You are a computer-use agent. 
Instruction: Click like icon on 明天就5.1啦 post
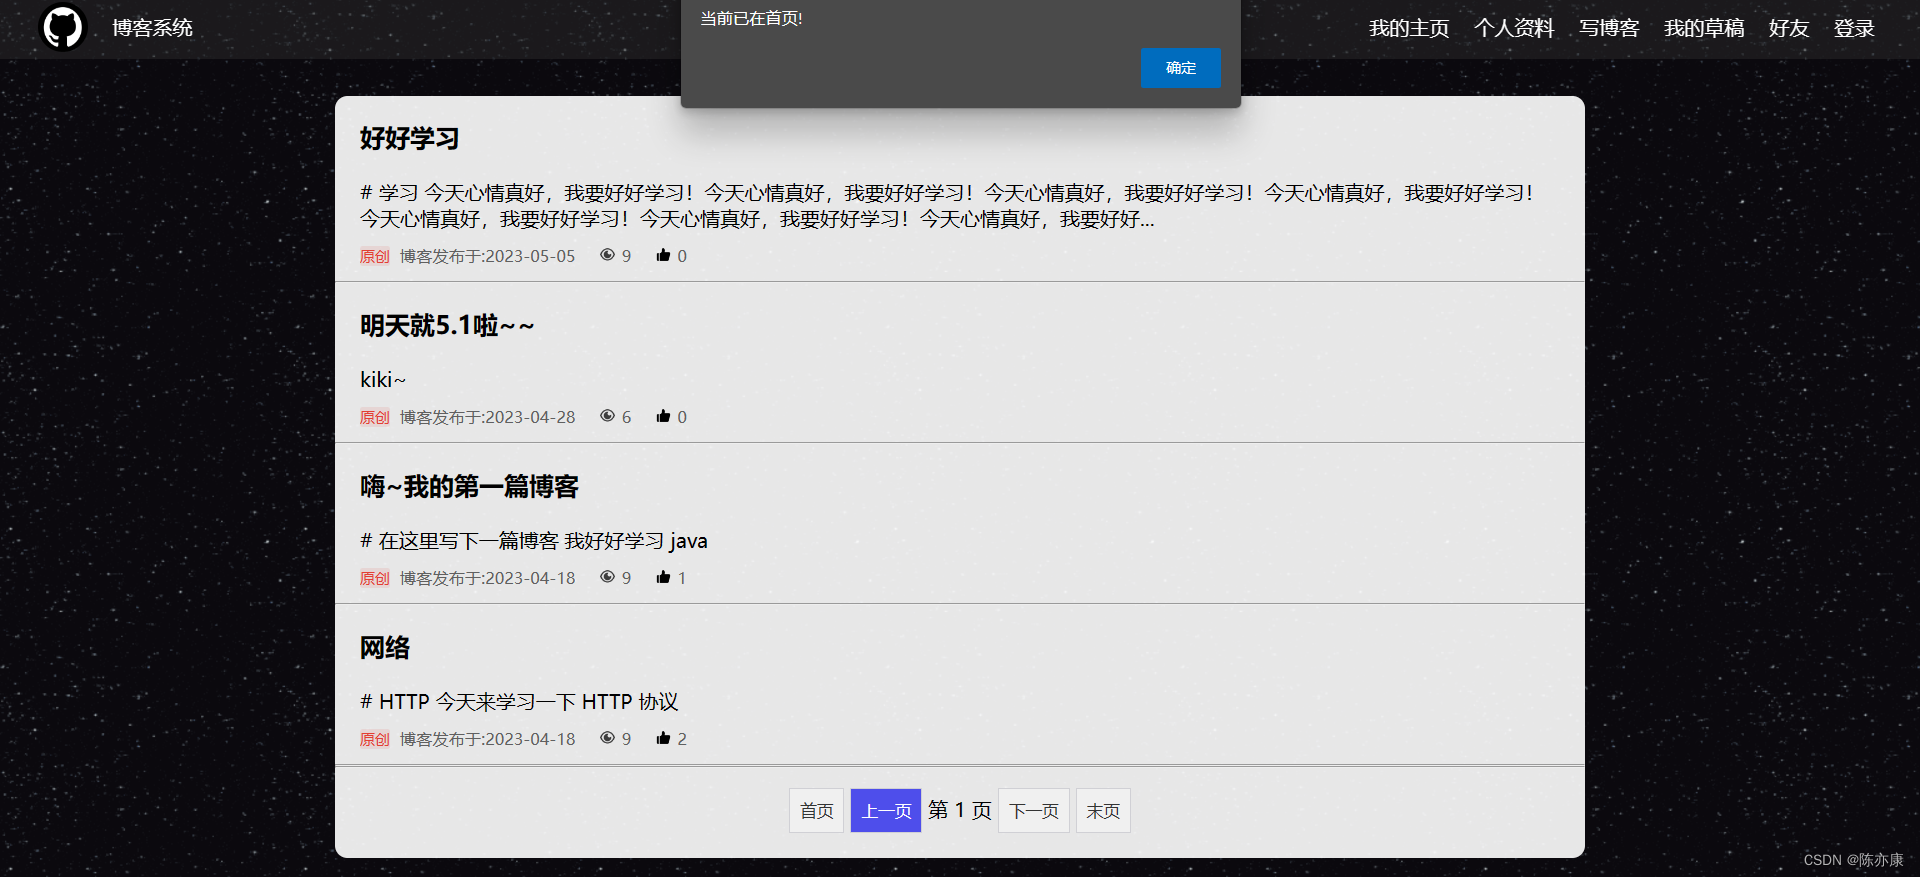pyautogui.click(x=663, y=416)
